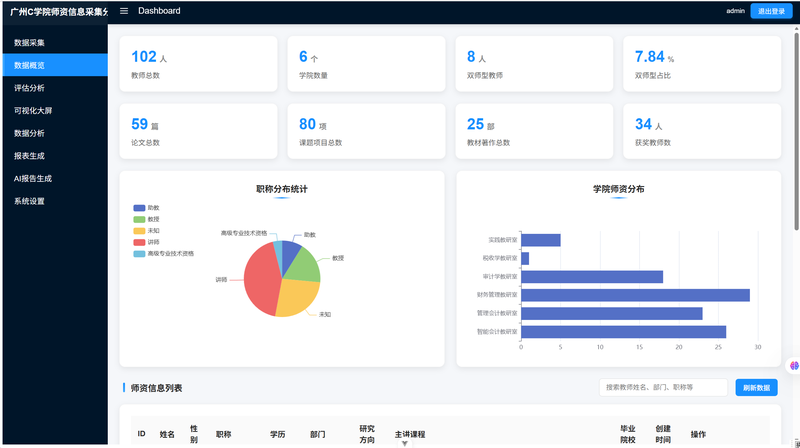
Task: Click the page vertical scrollbar
Action: click(x=796, y=130)
